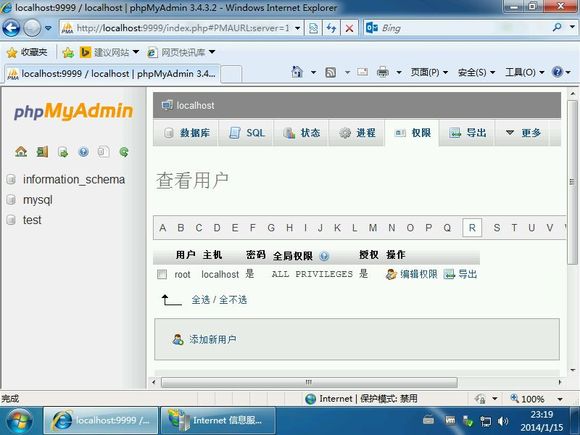The width and height of the screenshot is (580, 435).
Task: Open the 100% zoom level dropdown
Action: point(560,399)
